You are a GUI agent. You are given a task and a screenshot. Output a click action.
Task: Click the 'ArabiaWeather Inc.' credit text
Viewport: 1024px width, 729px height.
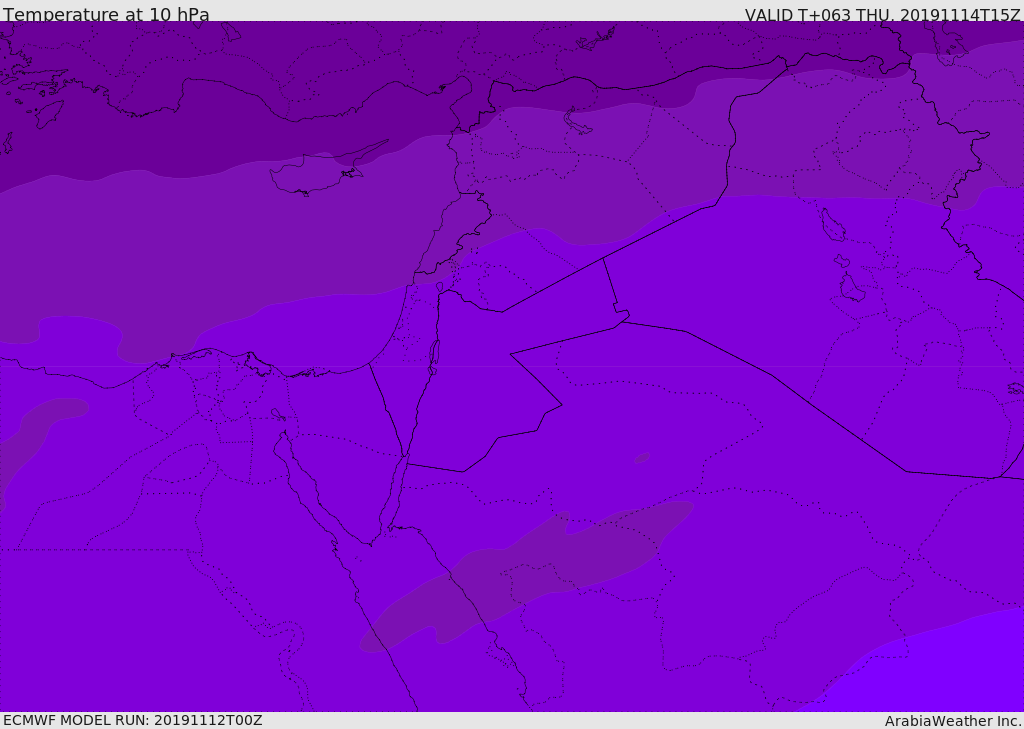click(x=953, y=721)
